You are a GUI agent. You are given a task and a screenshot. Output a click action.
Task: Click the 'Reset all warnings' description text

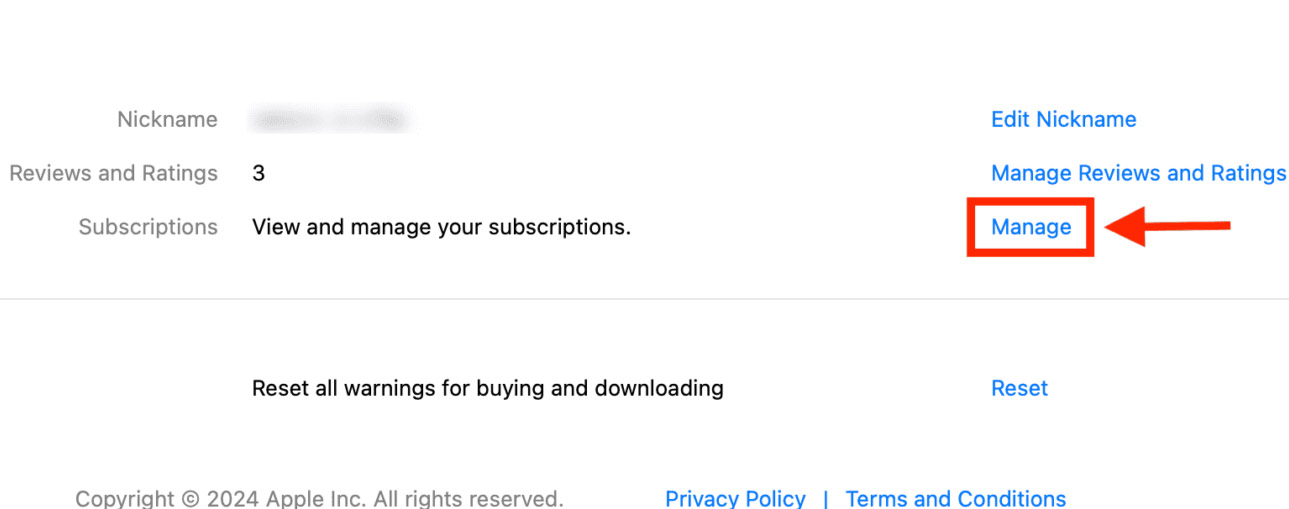[x=487, y=389]
